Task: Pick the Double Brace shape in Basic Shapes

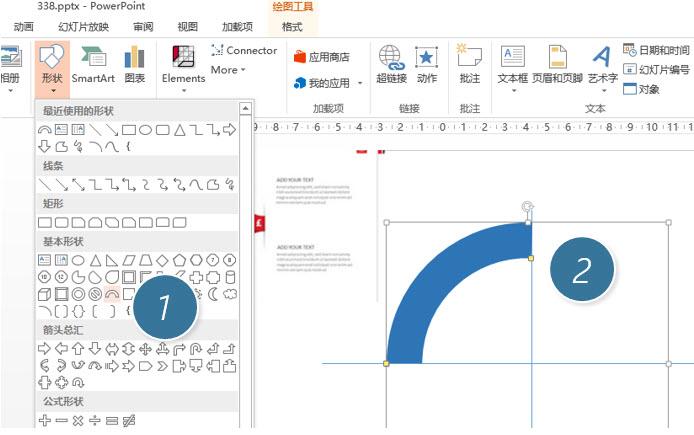Action: (x=78, y=311)
